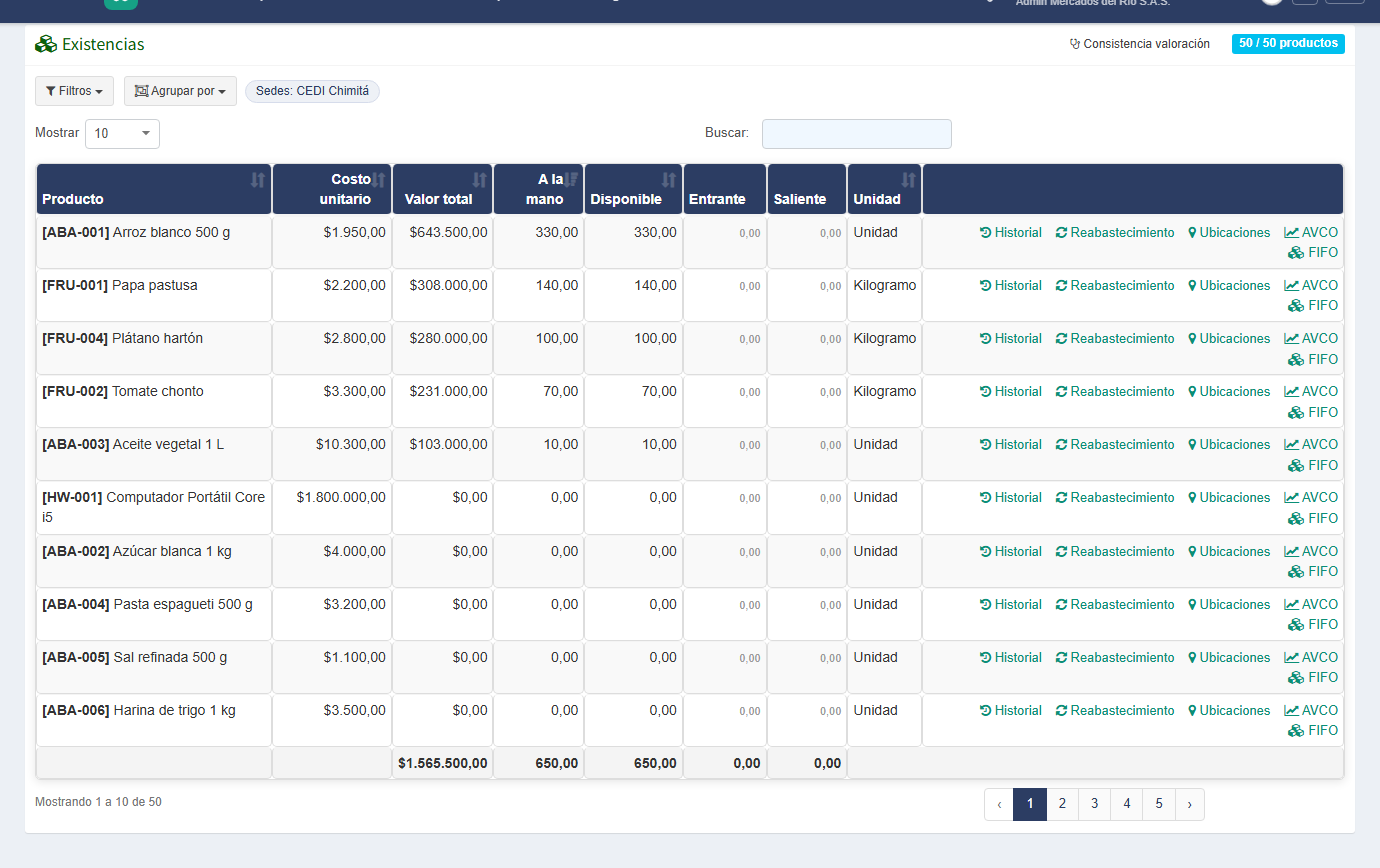The image size is (1380, 868).
Task: Click the 50 / 50 productos badge
Action: 1288,44
